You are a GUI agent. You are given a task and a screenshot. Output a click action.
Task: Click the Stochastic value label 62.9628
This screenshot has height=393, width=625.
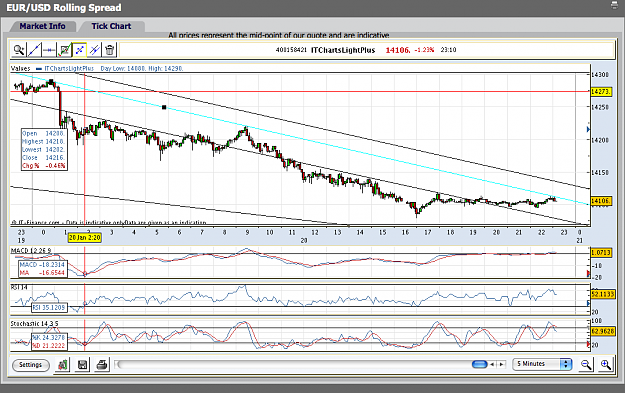tap(602, 331)
